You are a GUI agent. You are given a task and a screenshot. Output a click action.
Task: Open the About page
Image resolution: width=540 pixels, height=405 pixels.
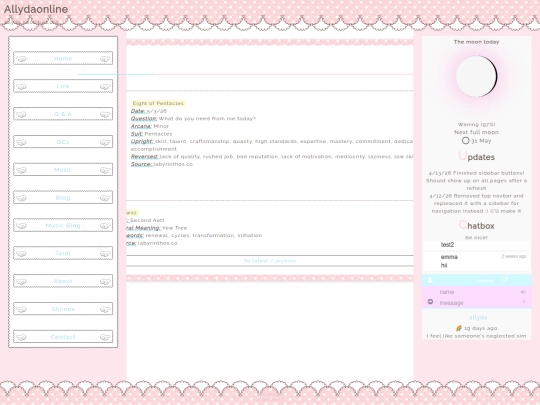click(x=63, y=281)
